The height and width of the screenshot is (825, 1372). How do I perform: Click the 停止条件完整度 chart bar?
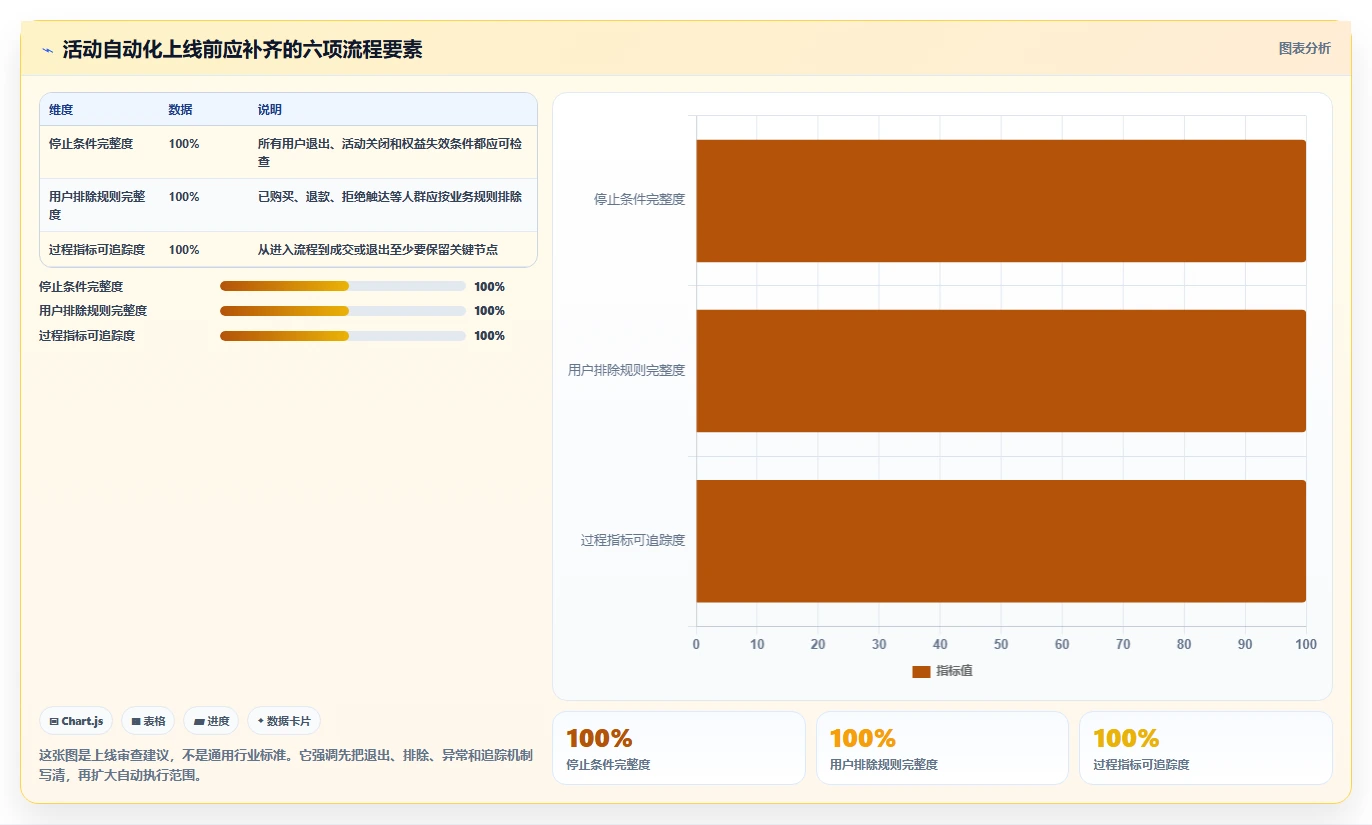pyautogui.click(x=1001, y=201)
